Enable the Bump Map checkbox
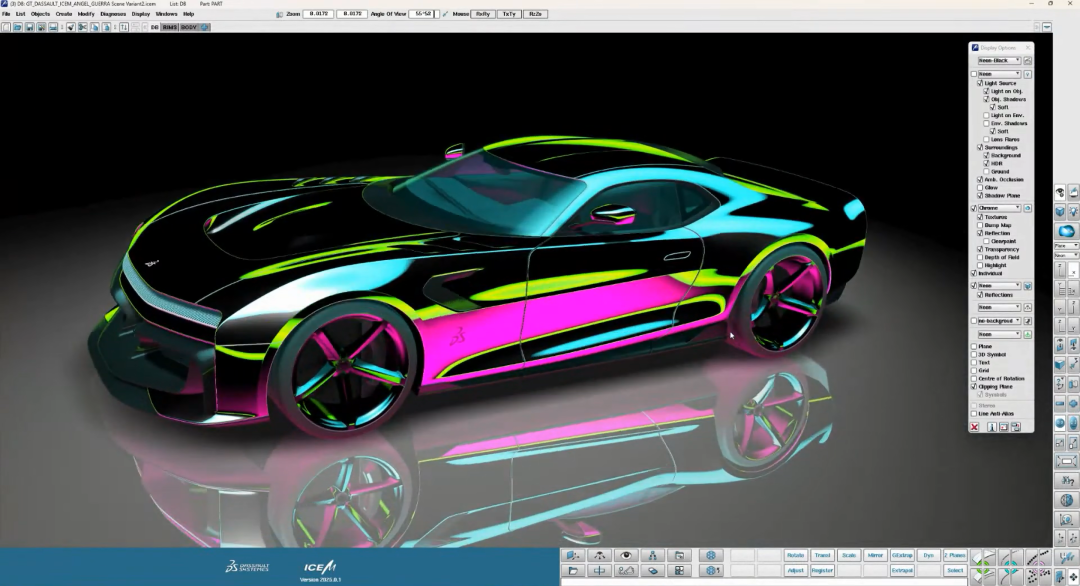The width and height of the screenshot is (1080, 586). click(980, 225)
